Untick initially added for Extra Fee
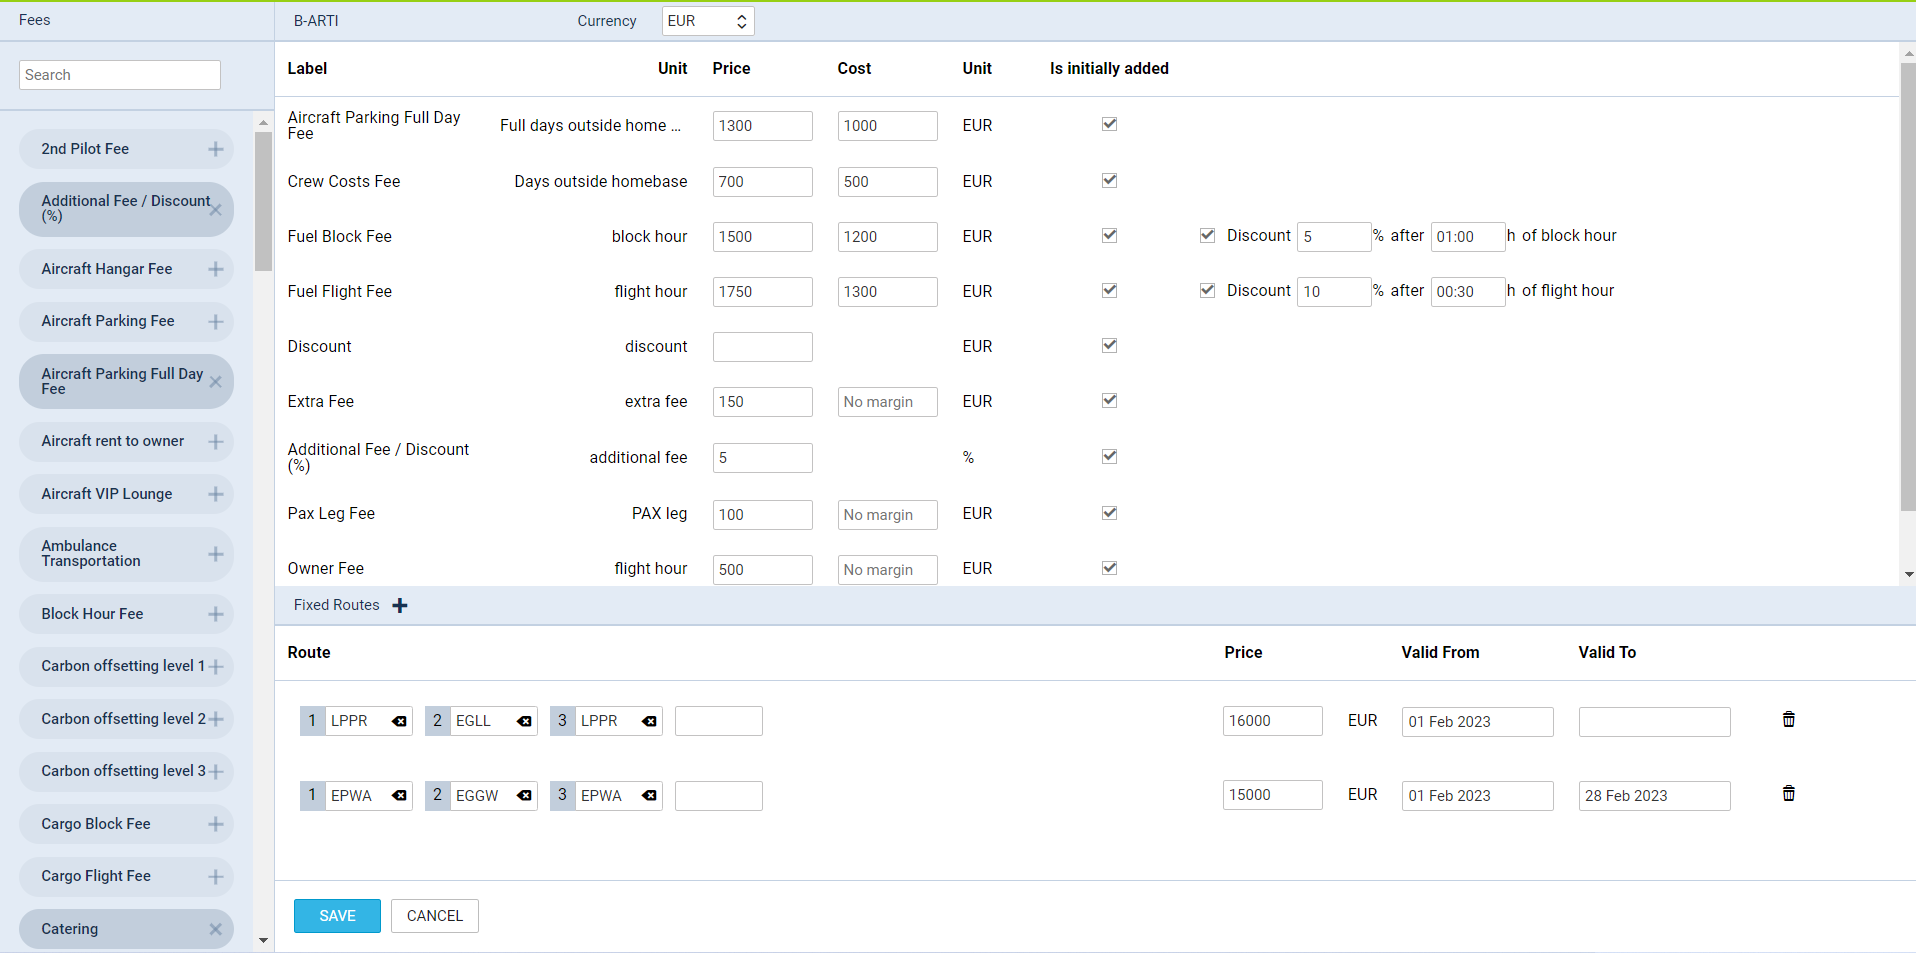Screen dimensions: 1916x953 point(1109,400)
